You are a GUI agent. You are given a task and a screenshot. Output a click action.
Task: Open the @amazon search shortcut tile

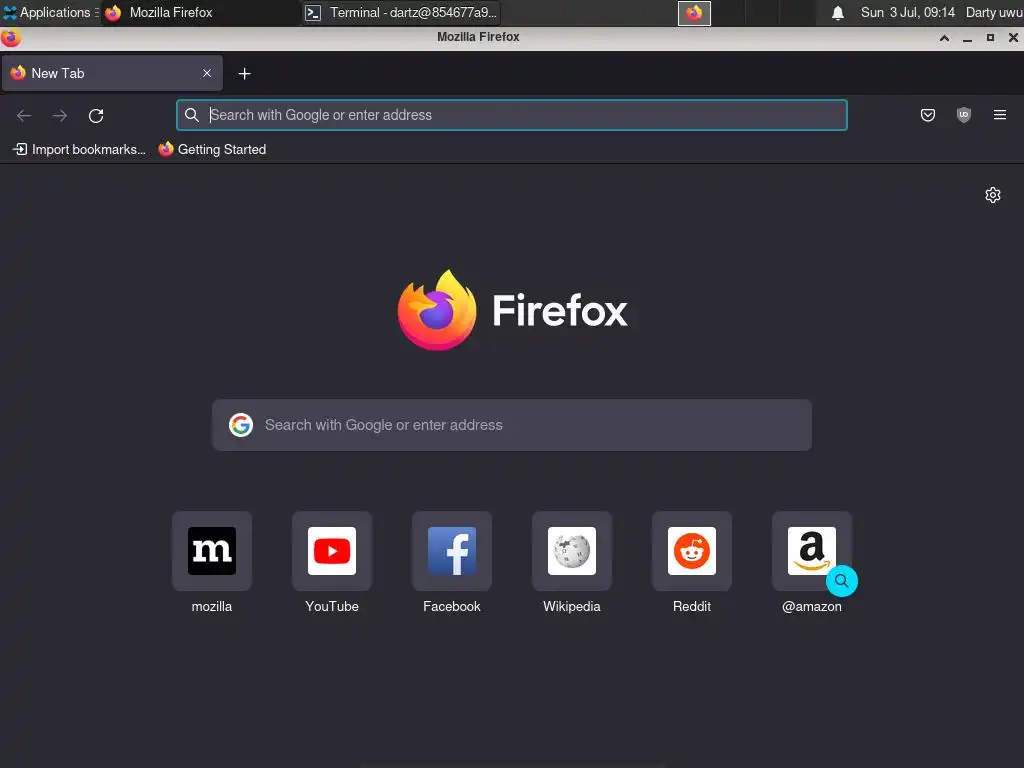pos(812,551)
